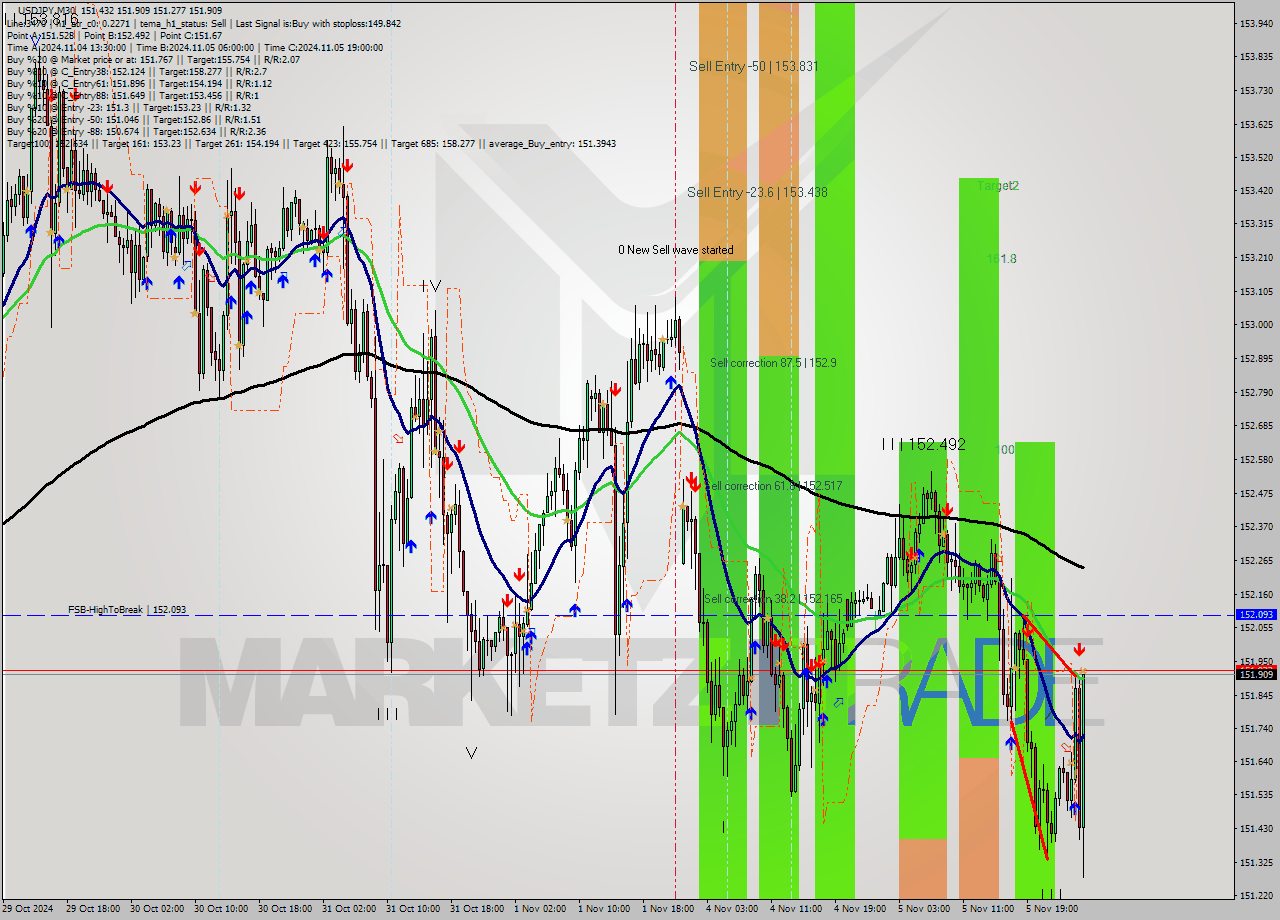Click the 151.740 price axis value
This screenshot has height=920, width=1280.
pos(1256,728)
